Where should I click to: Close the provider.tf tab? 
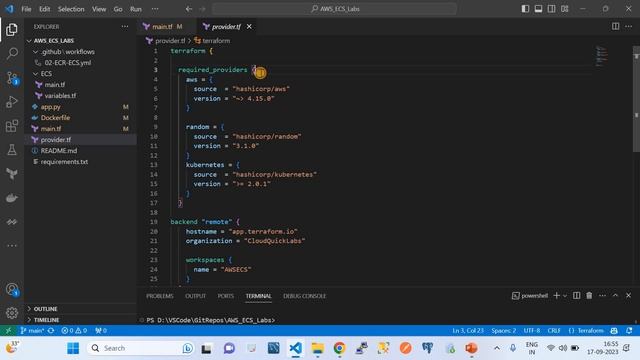tap(249, 27)
